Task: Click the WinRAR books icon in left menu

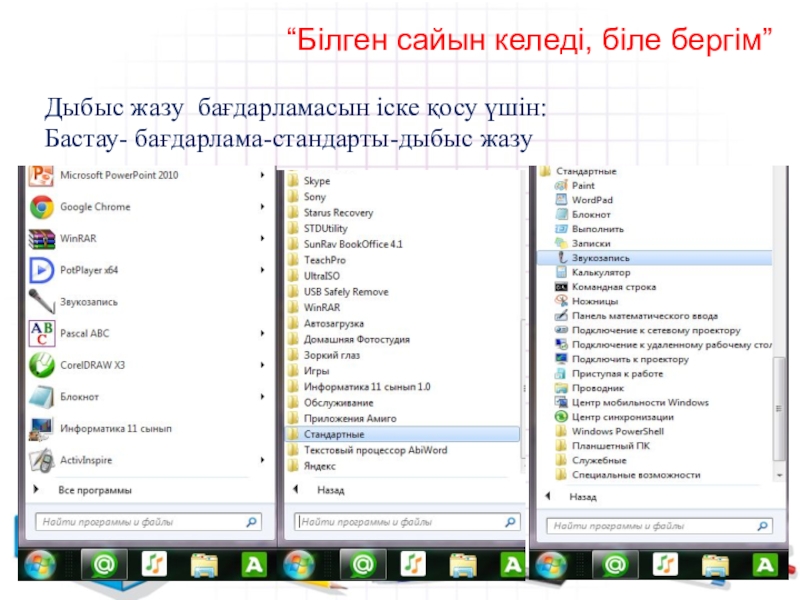Action: click(x=41, y=239)
